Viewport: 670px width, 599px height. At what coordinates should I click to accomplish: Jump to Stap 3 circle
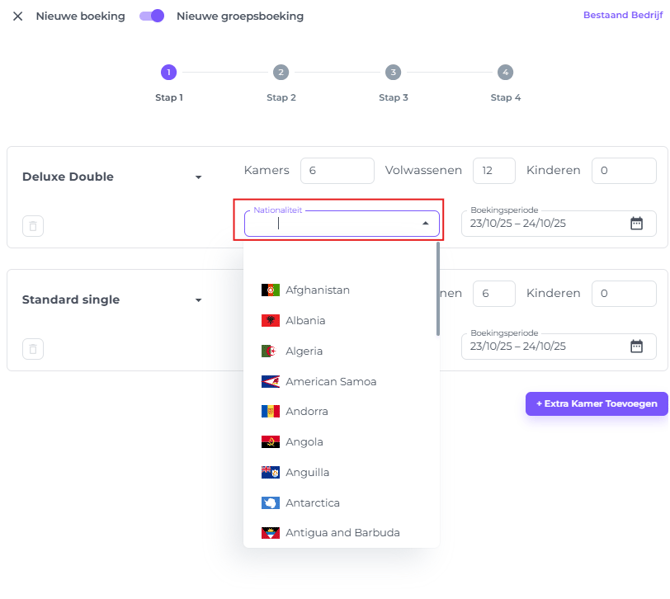pyautogui.click(x=393, y=72)
